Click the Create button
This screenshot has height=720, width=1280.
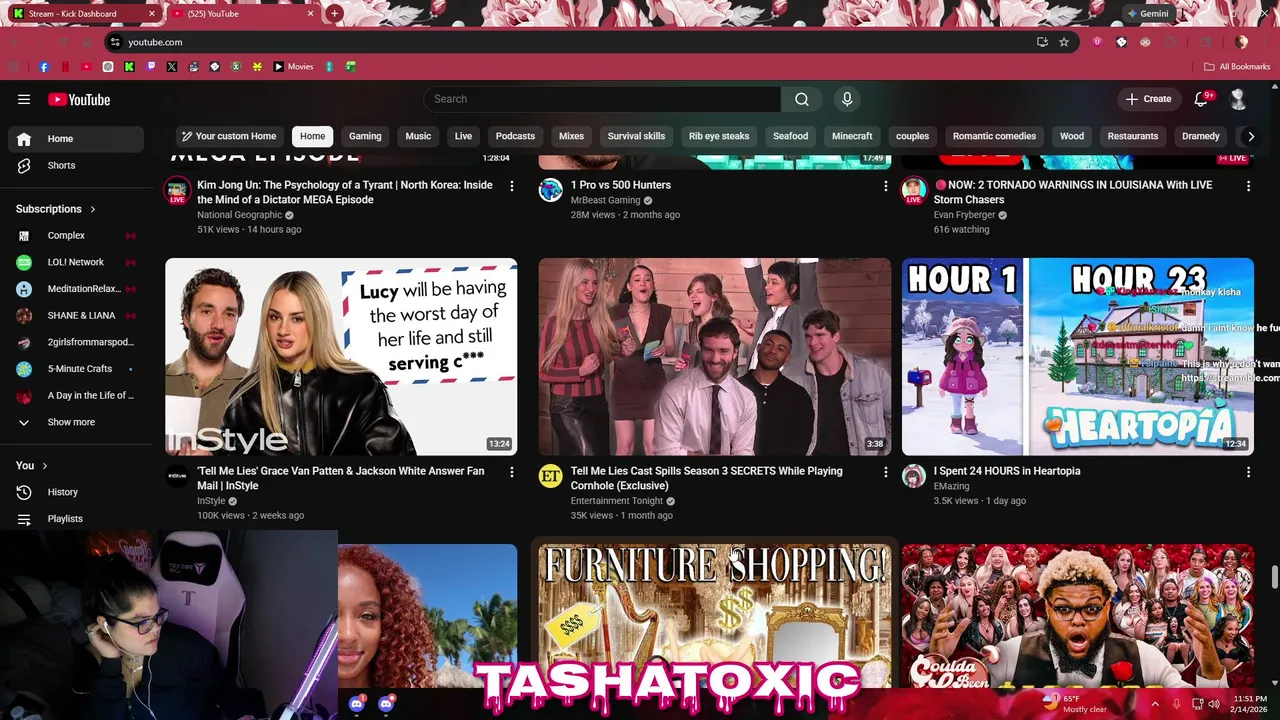pyautogui.click(x=1148, y=99)
